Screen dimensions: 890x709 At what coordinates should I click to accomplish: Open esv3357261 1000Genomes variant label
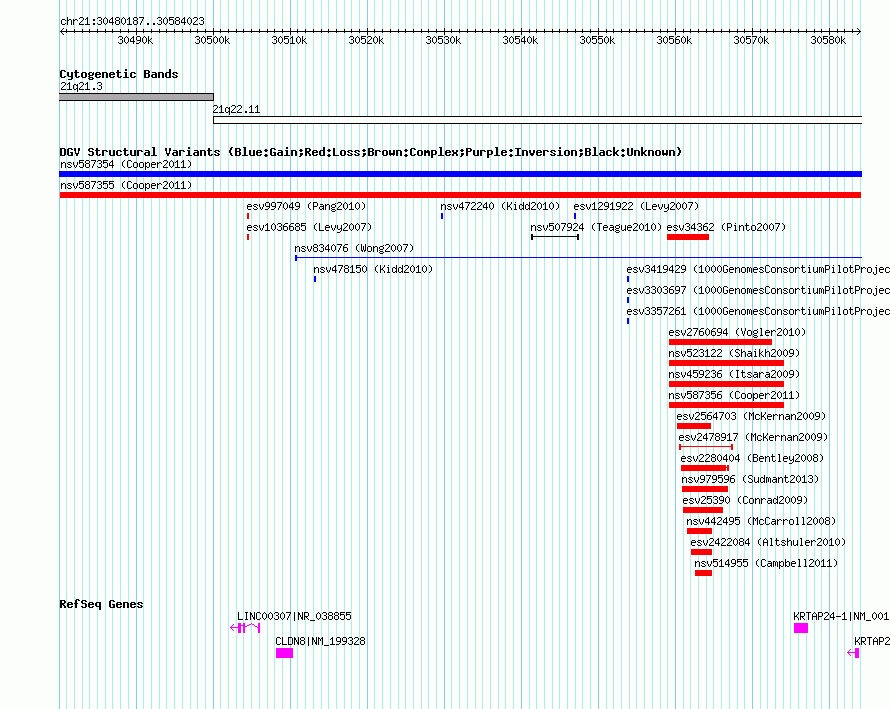758,311
